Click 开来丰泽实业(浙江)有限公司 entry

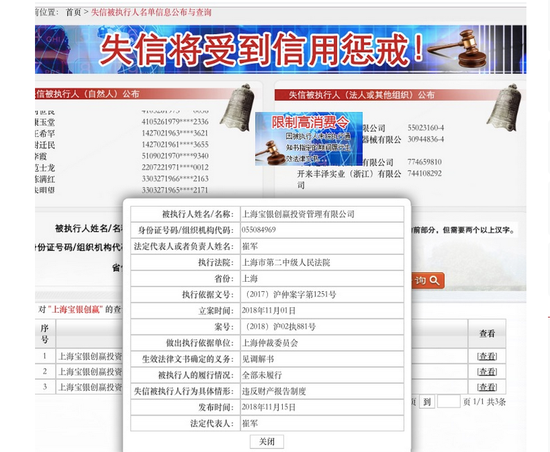coord(349,179)
